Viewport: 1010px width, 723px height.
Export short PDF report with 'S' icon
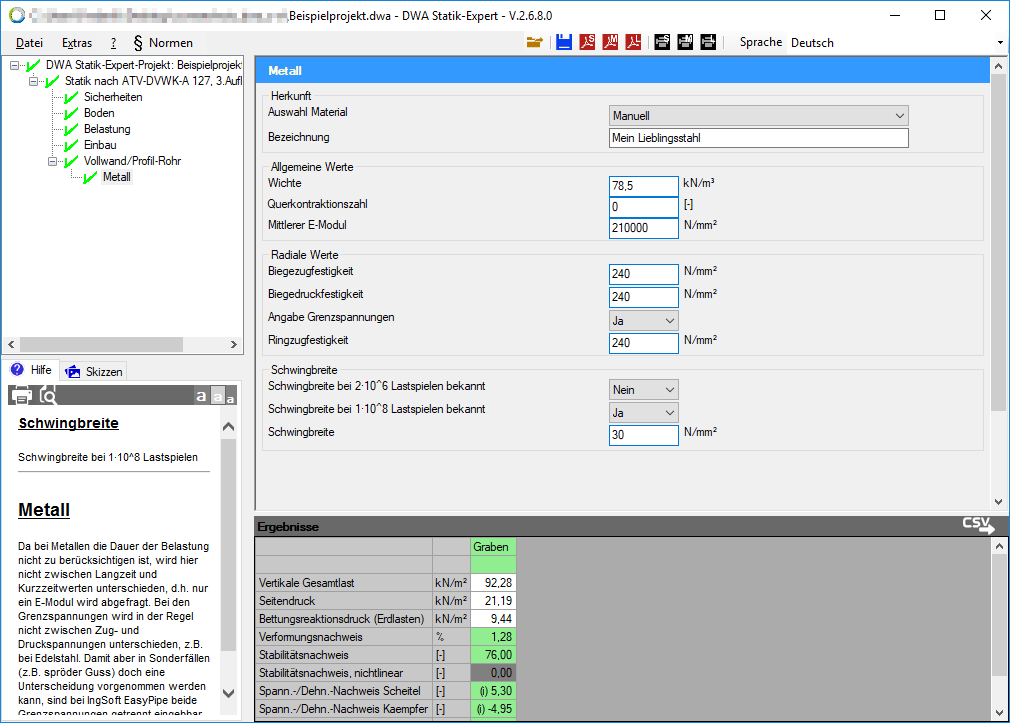(587, 42)
